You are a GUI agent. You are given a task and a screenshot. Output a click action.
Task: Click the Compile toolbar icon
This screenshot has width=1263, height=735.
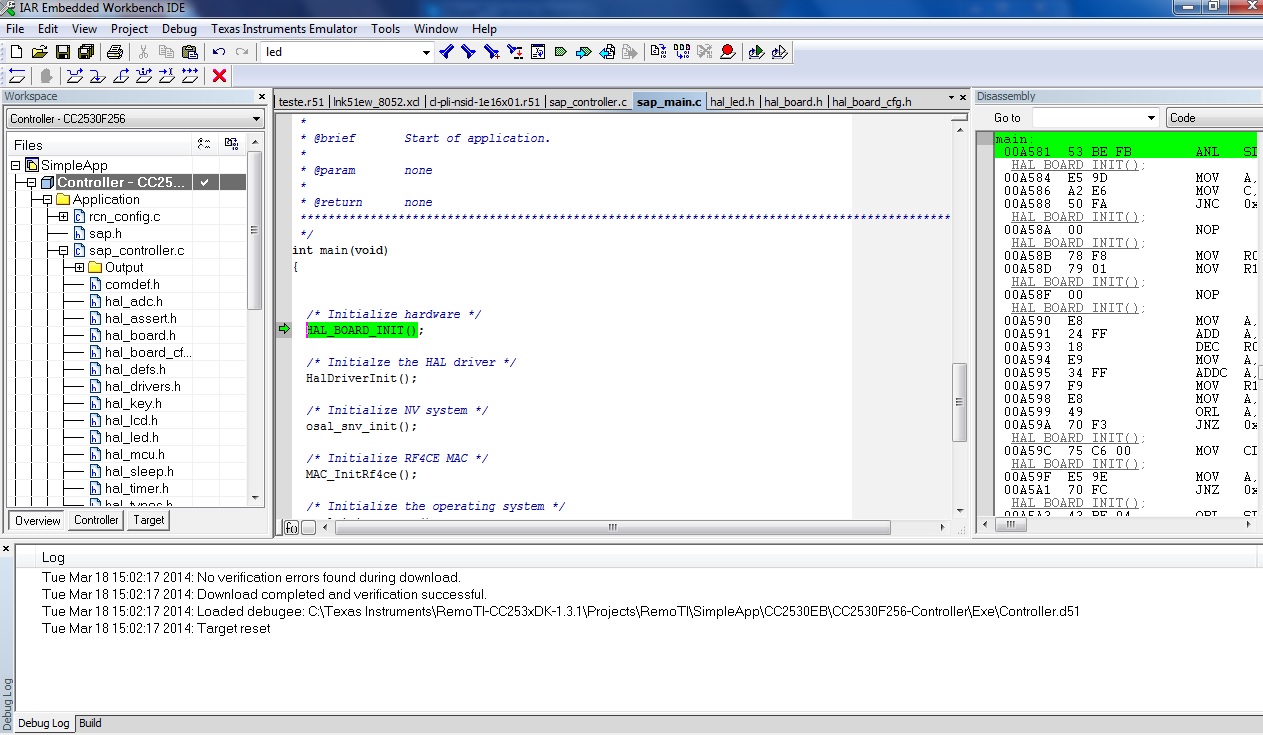coord(658,52)
